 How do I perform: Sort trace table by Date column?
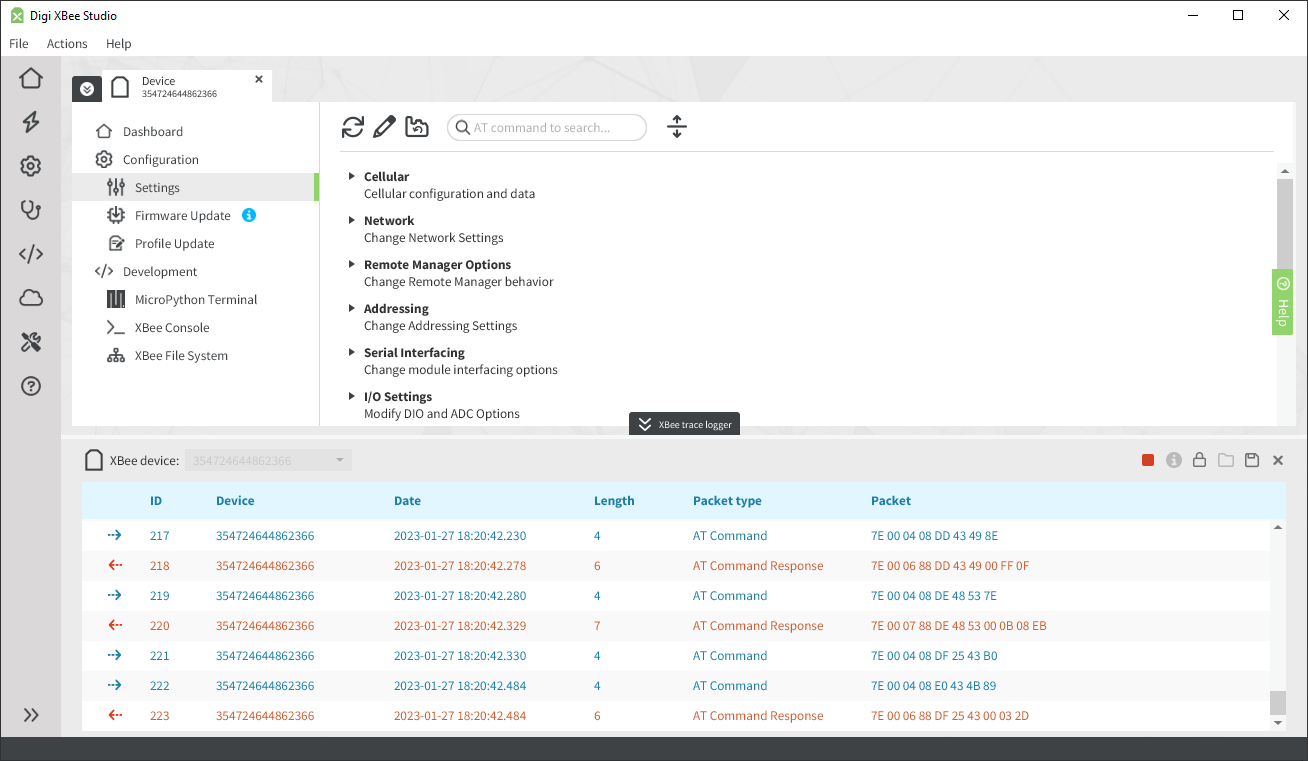click(x=407, y=501)
